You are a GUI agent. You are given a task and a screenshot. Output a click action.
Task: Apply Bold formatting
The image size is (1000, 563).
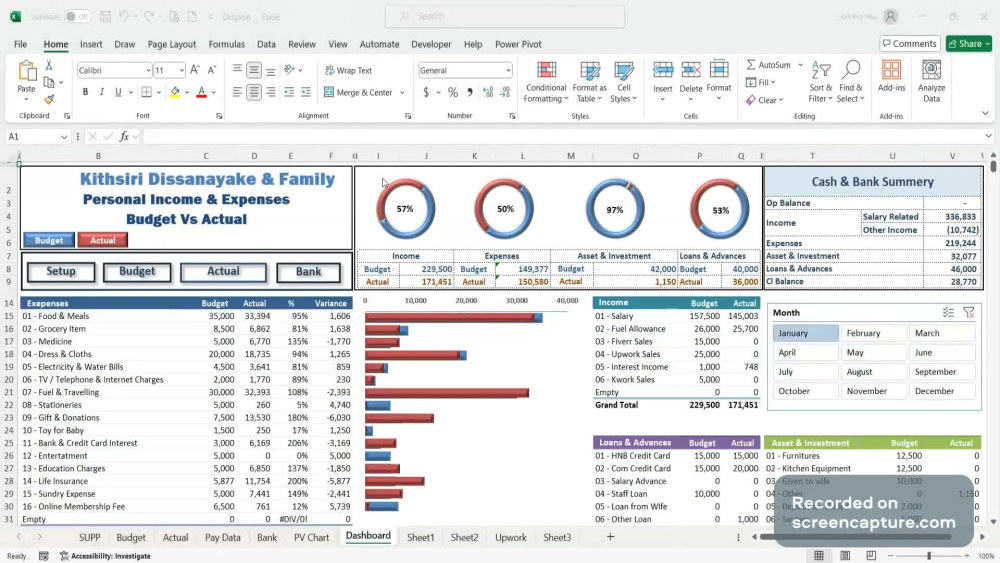pos(85,92)
